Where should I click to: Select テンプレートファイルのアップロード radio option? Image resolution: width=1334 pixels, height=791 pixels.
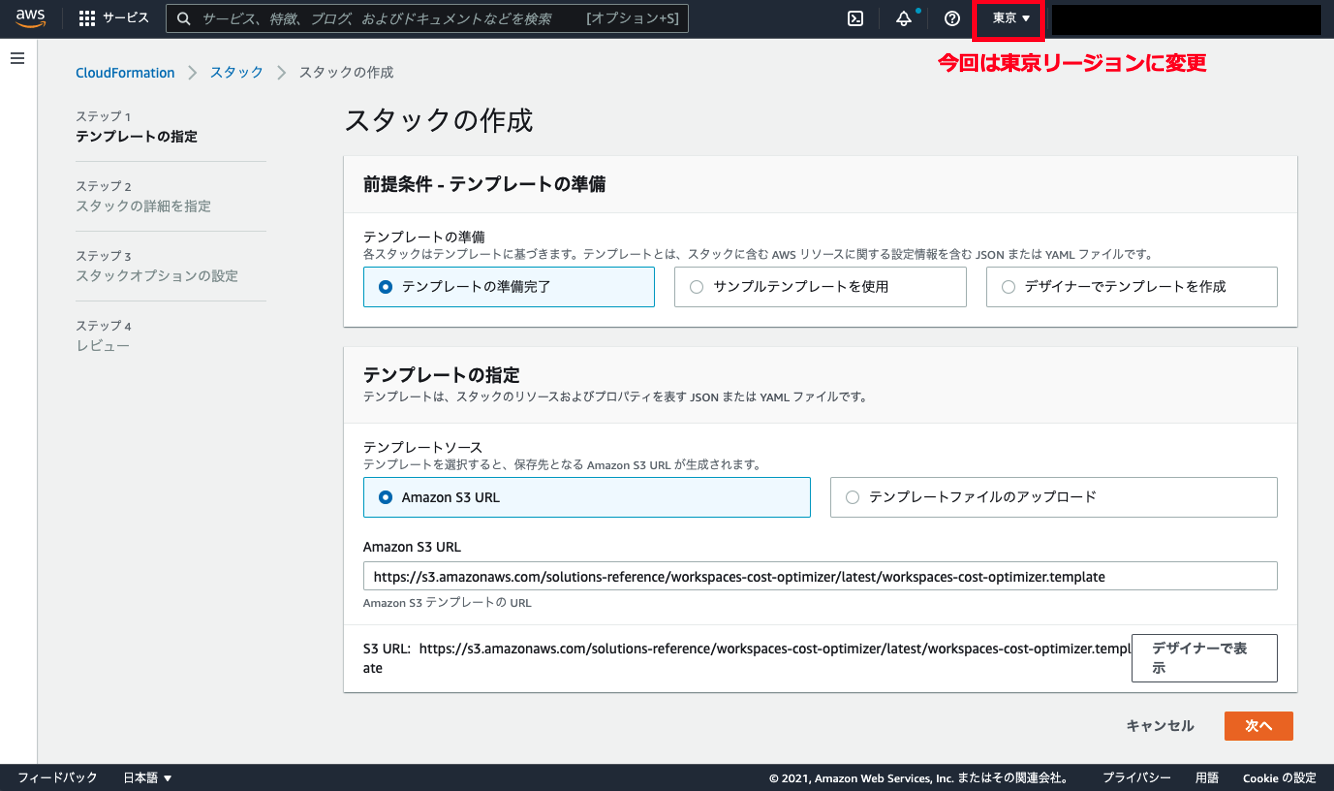[1053, 497]
